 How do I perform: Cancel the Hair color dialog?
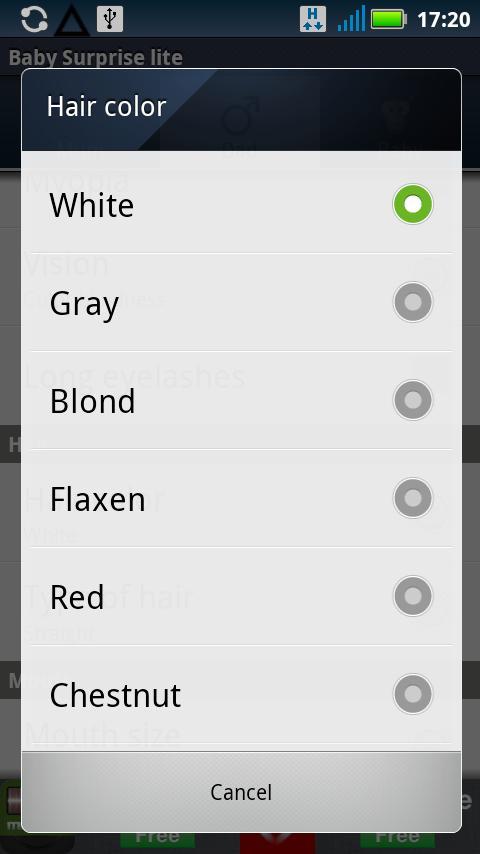(x=241, y=792)
